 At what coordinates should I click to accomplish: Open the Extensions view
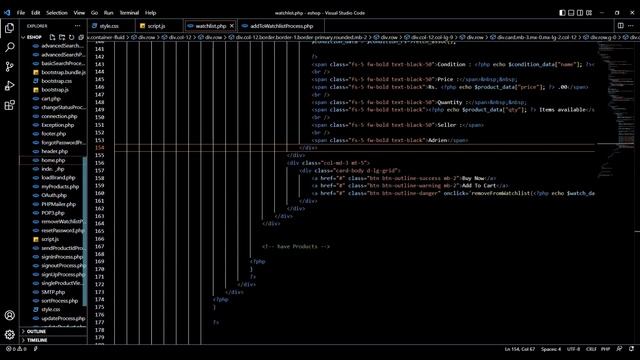click(9, 105)
